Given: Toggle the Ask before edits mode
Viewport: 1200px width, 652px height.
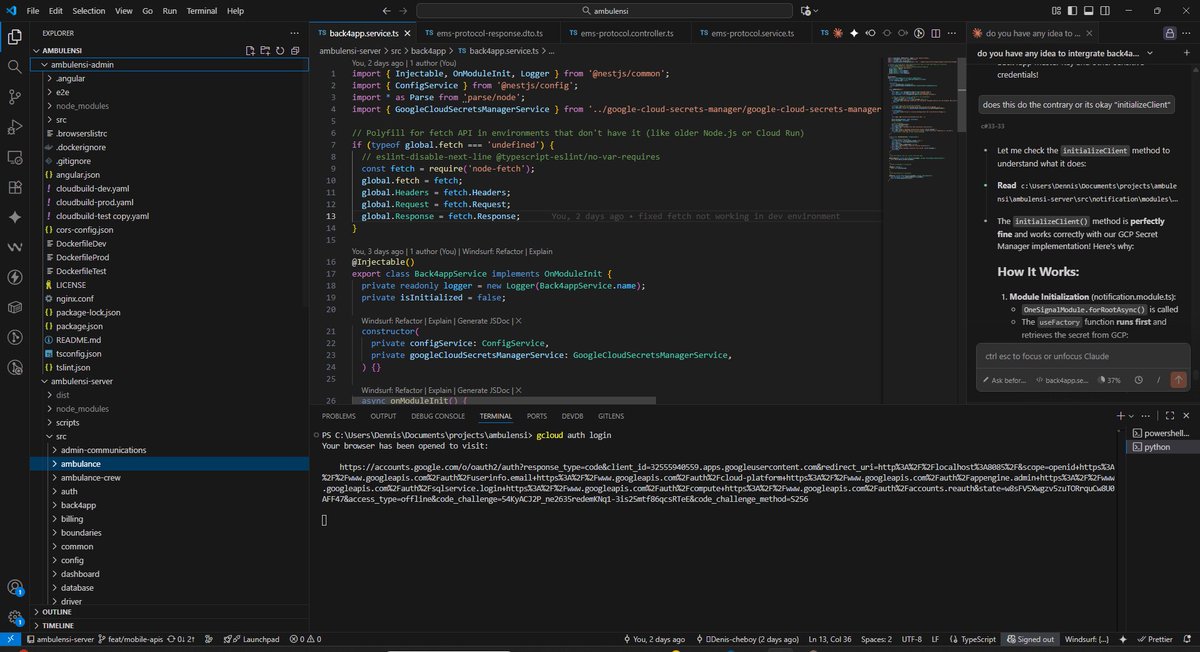Looking at the screenshot, I should coord(1003,380).
